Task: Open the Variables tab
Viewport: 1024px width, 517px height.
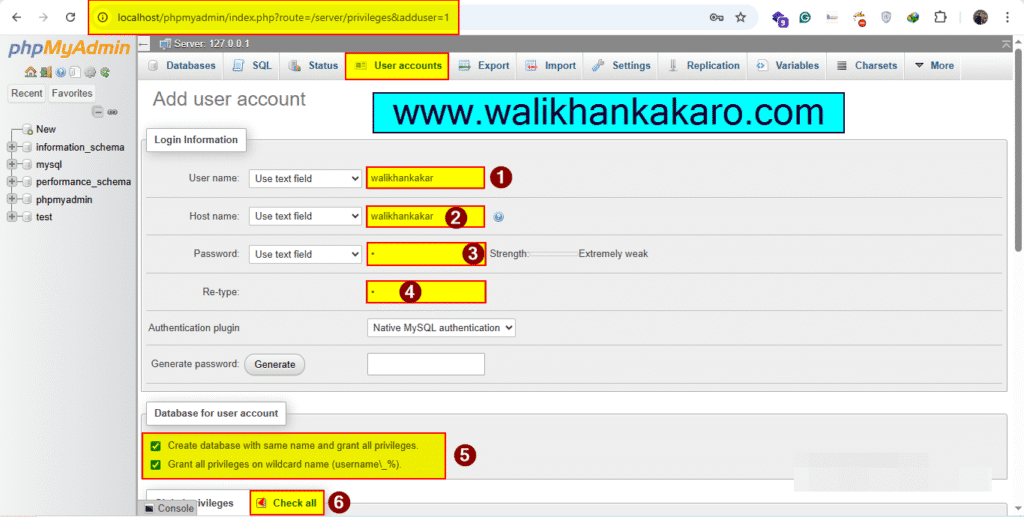Action: (788, 65)
